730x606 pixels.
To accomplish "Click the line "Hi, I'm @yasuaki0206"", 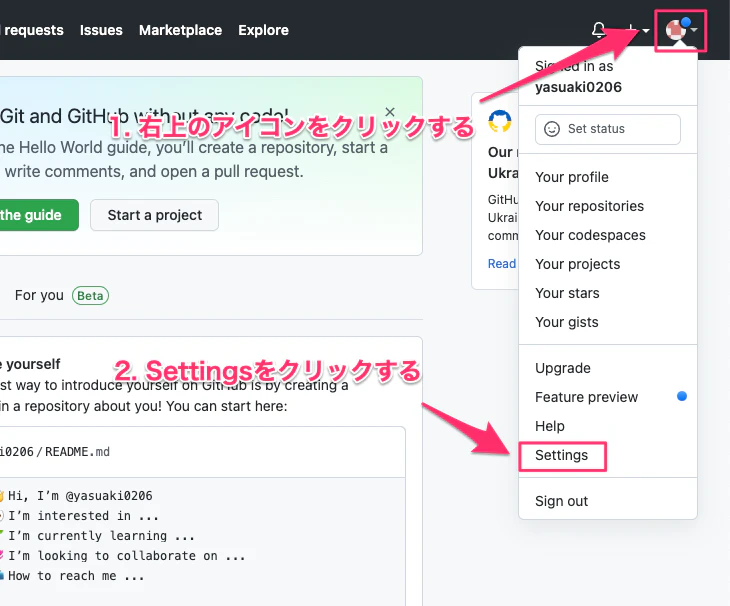I will (80, 496).
